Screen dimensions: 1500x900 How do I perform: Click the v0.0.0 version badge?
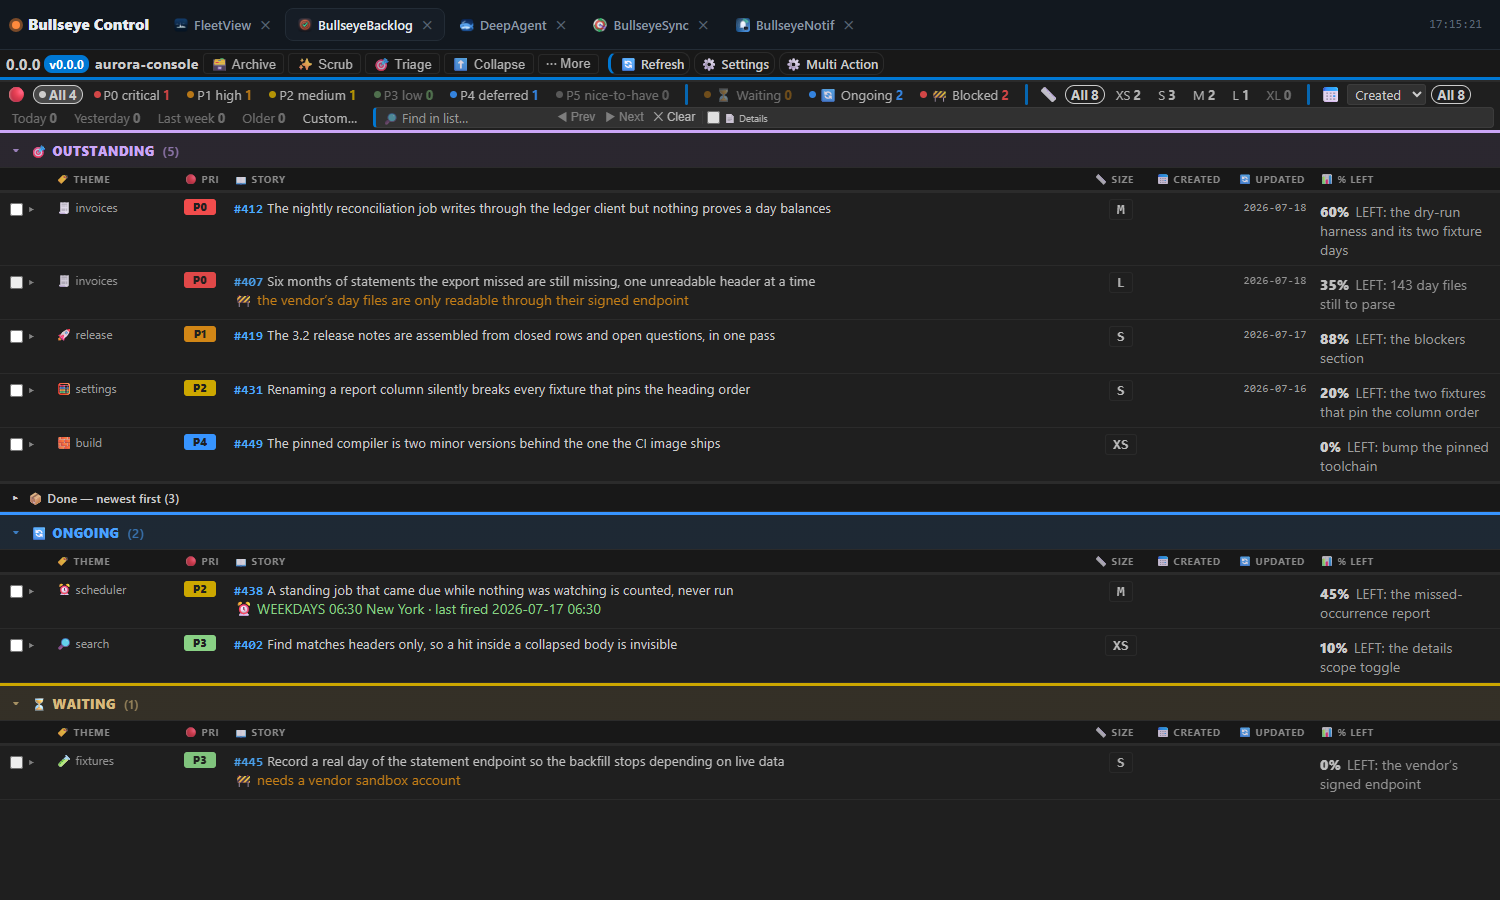pyautogui.click(x=67, y=64)
